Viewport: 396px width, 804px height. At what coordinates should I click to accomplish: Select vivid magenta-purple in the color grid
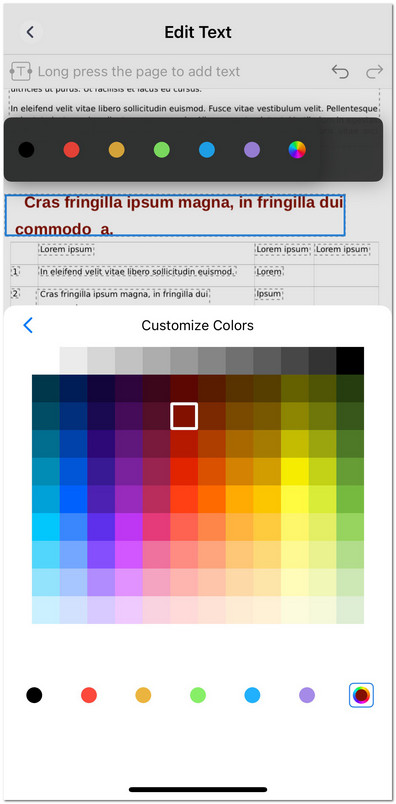(129, 527)
